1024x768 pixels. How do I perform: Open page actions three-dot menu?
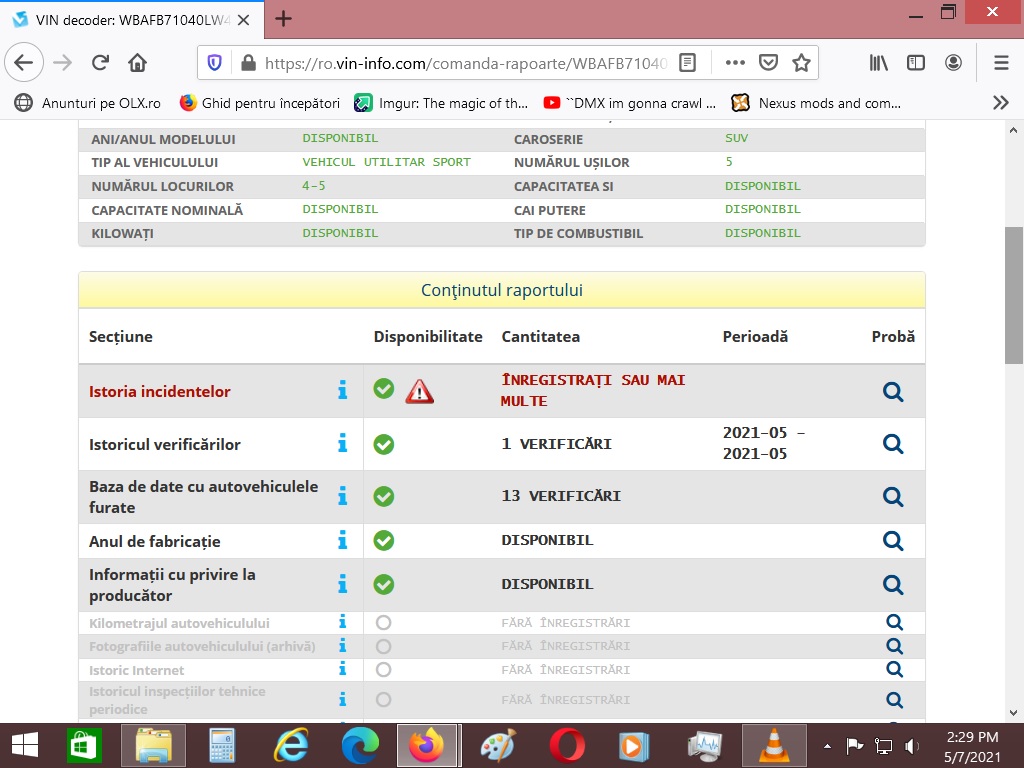735,63
